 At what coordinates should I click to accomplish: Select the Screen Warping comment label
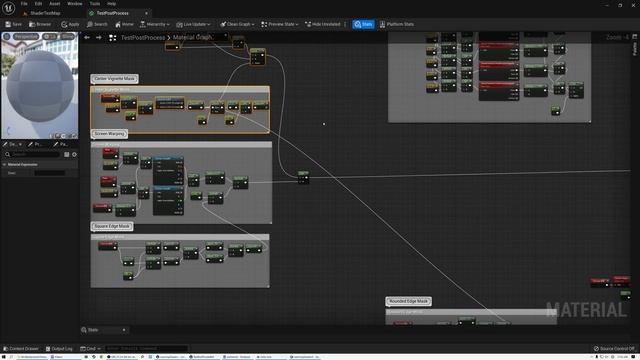tap(109, 134)
